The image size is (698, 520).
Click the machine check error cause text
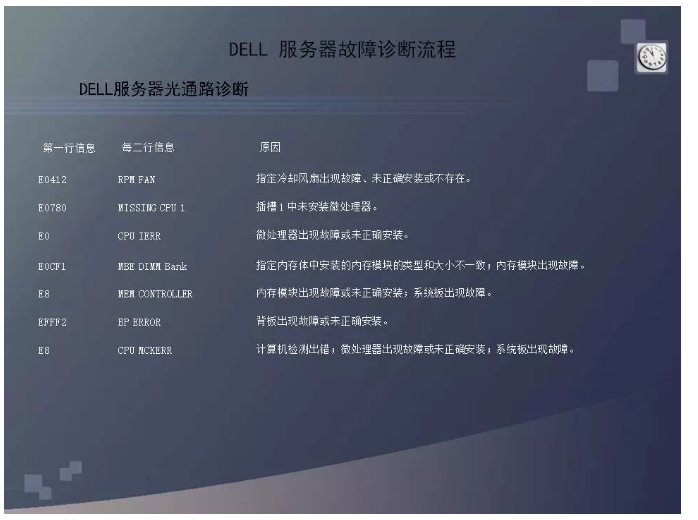415,349
